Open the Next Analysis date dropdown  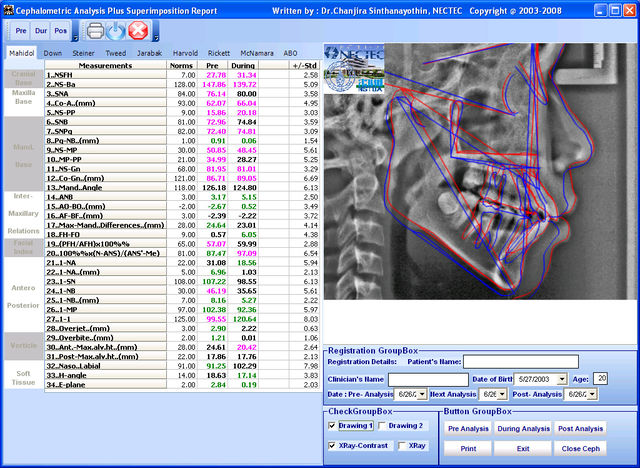click(502, 394)
